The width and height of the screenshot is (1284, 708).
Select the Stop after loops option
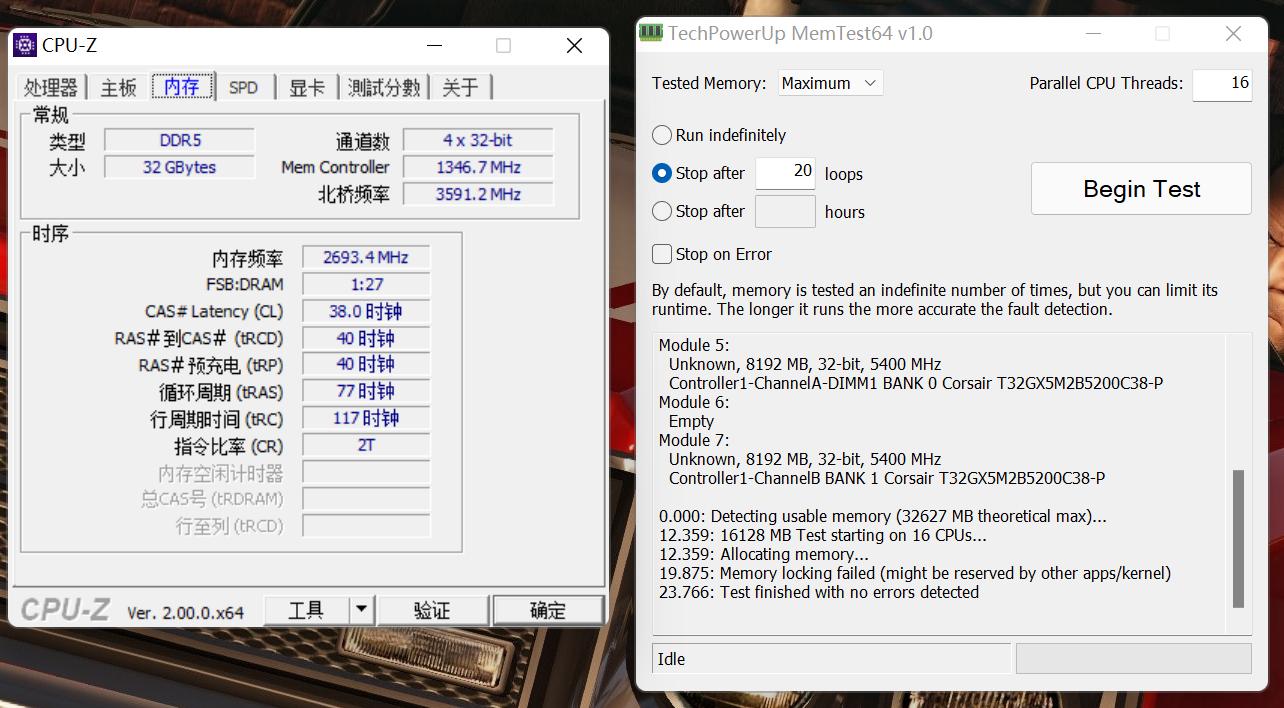[661, 173]
